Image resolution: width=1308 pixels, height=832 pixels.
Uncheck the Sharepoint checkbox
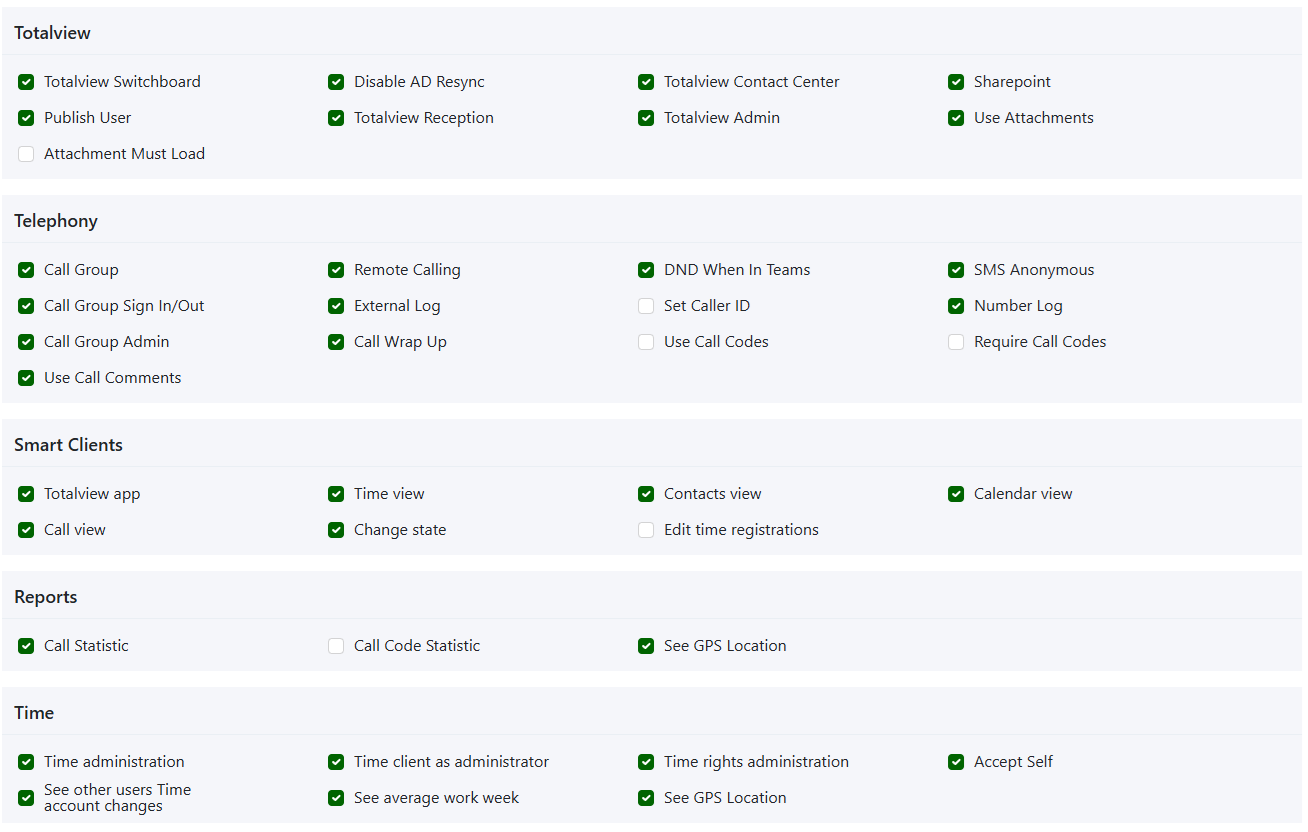click(x=956, y=82)
